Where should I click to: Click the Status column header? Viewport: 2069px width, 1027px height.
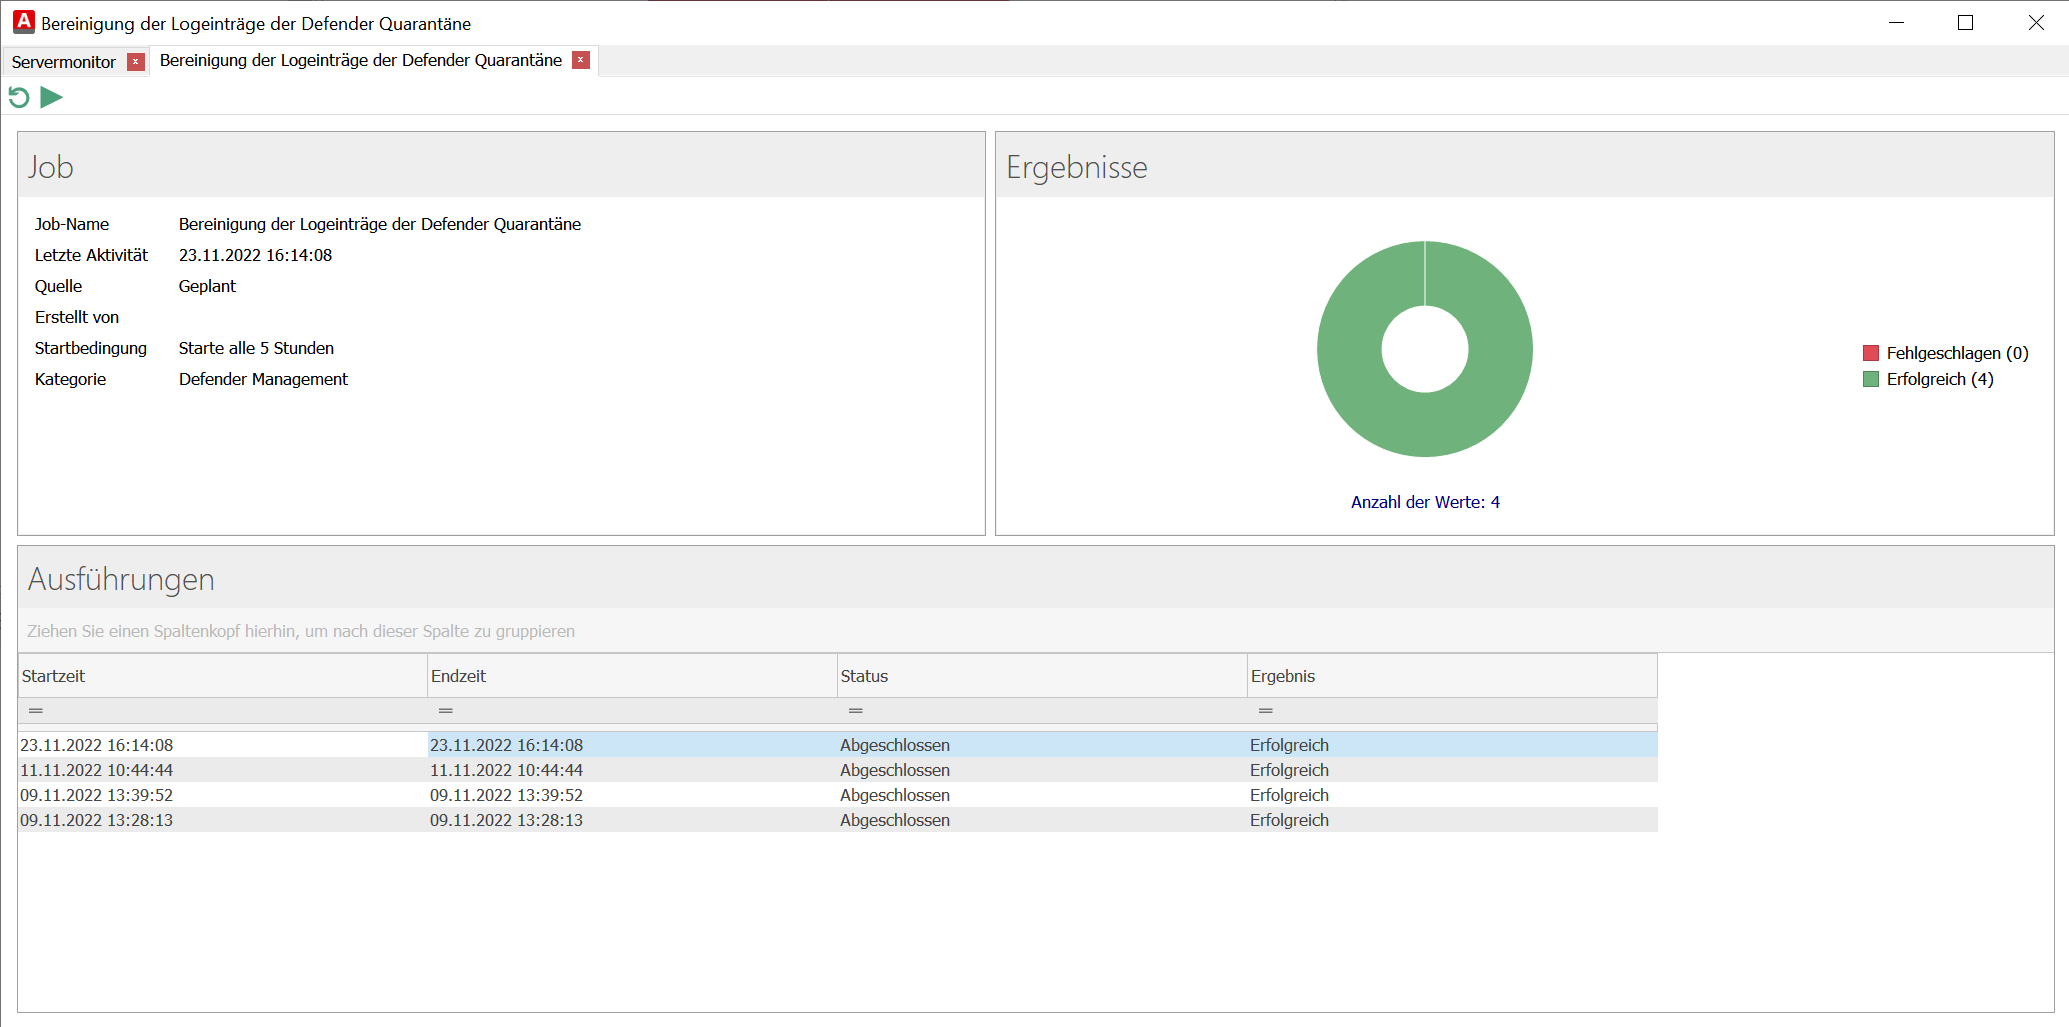[x=1040, y=676]
